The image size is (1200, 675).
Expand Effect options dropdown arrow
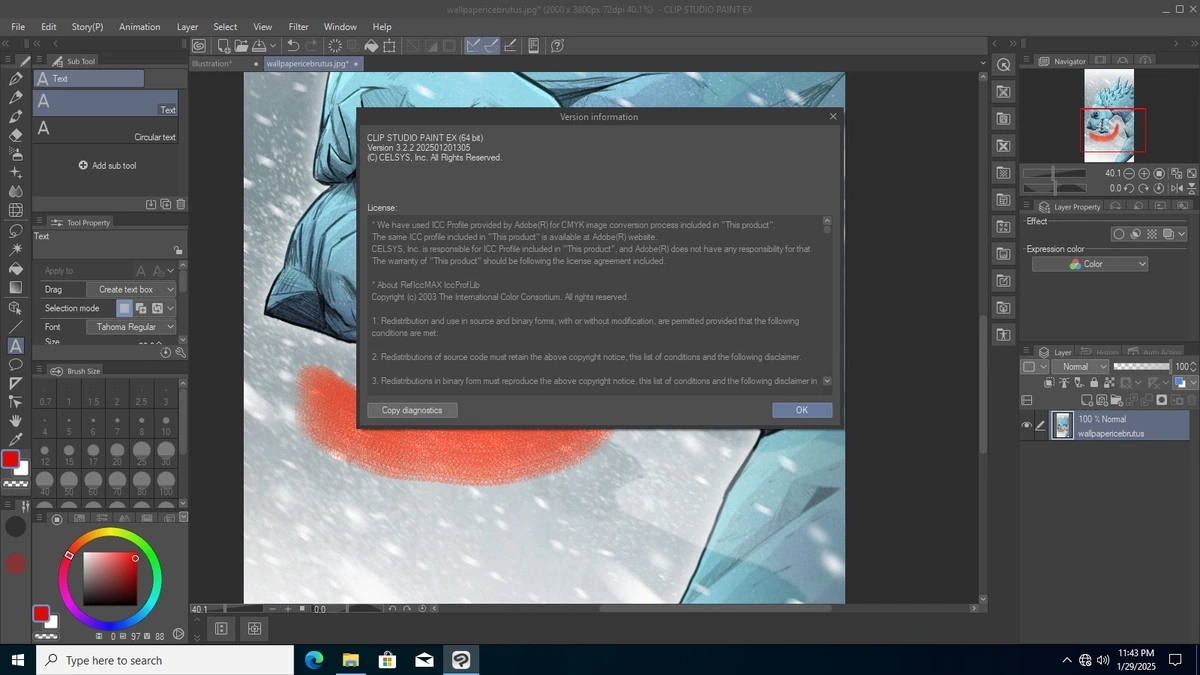click(1181, 234)
